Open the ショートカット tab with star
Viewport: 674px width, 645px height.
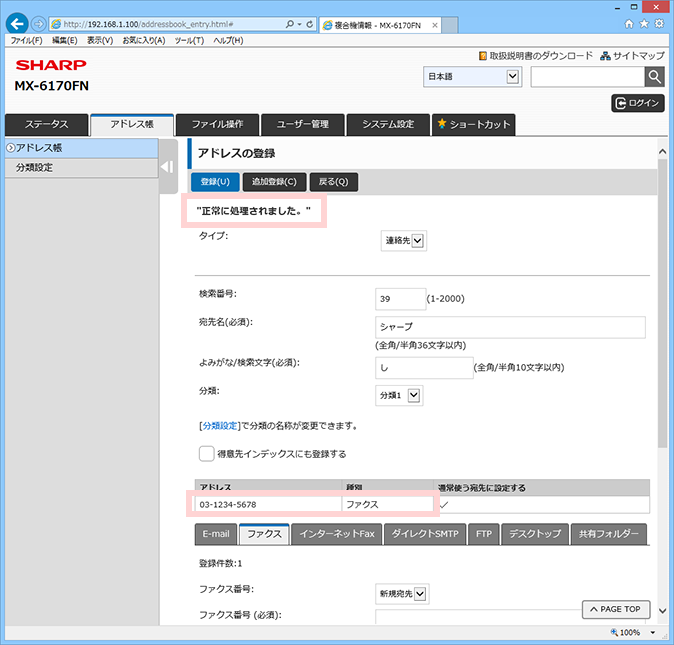474,125
